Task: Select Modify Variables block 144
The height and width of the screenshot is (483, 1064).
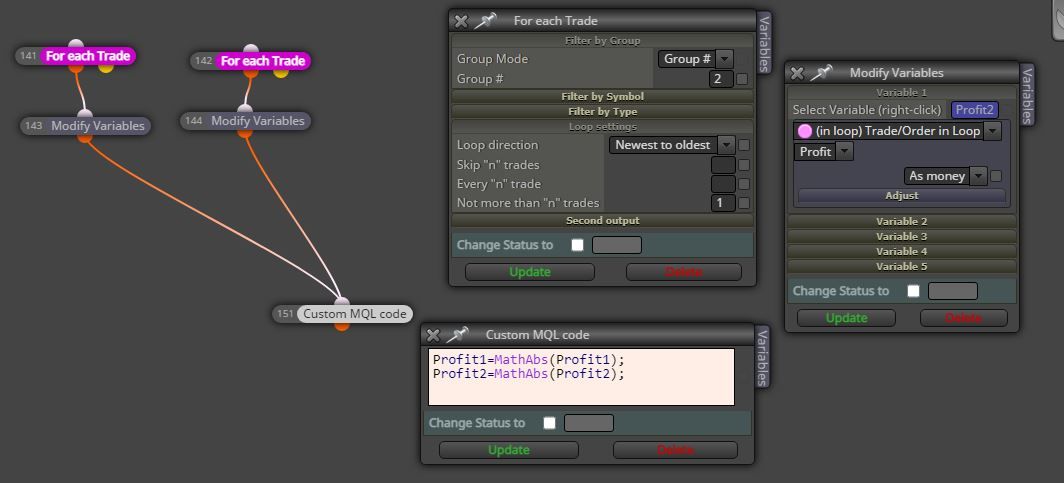Action: [x=258, y=121]
